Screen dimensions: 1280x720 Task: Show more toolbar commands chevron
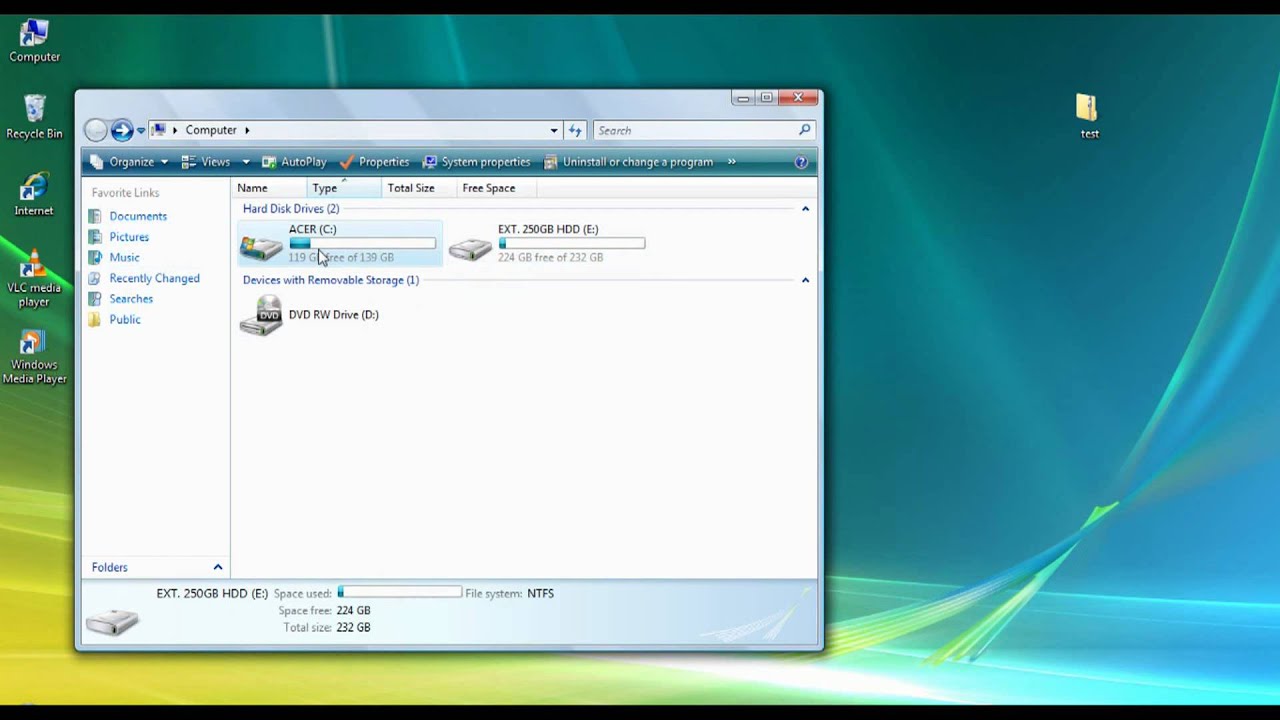[731, 162]
